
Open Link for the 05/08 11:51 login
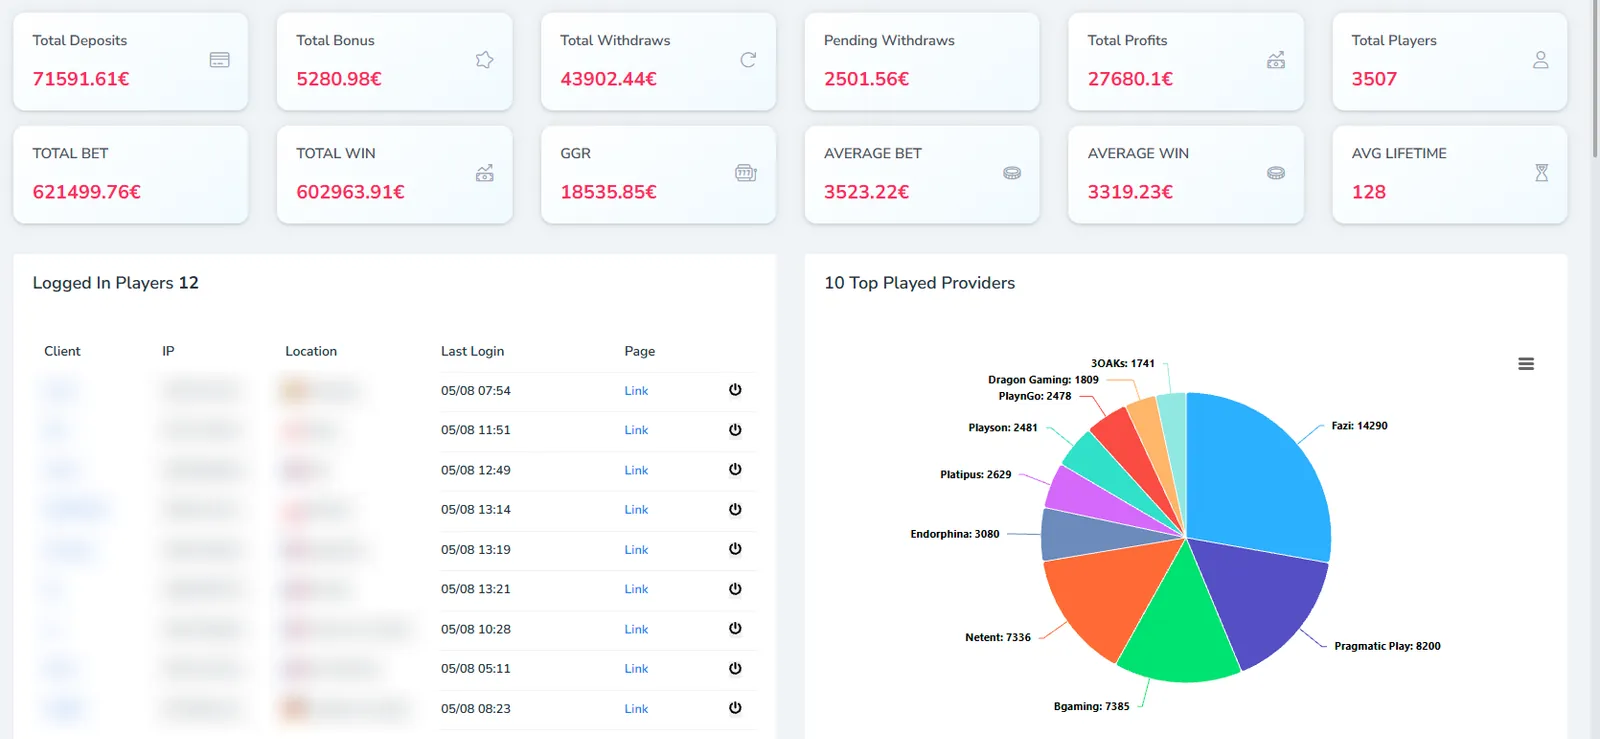tap(636, 430)
